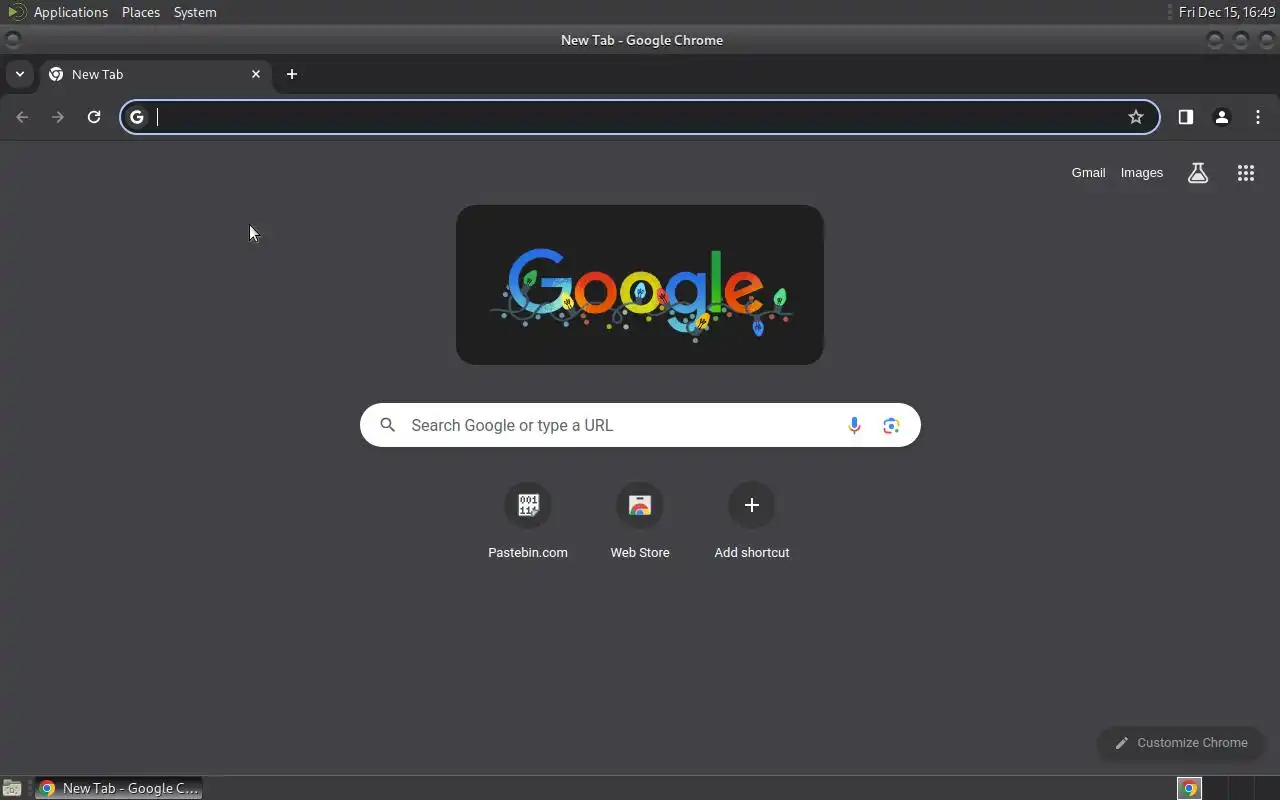1280x800 pixels.
Task: Open the tab search dropdown arrow
Action: [19, 74]
